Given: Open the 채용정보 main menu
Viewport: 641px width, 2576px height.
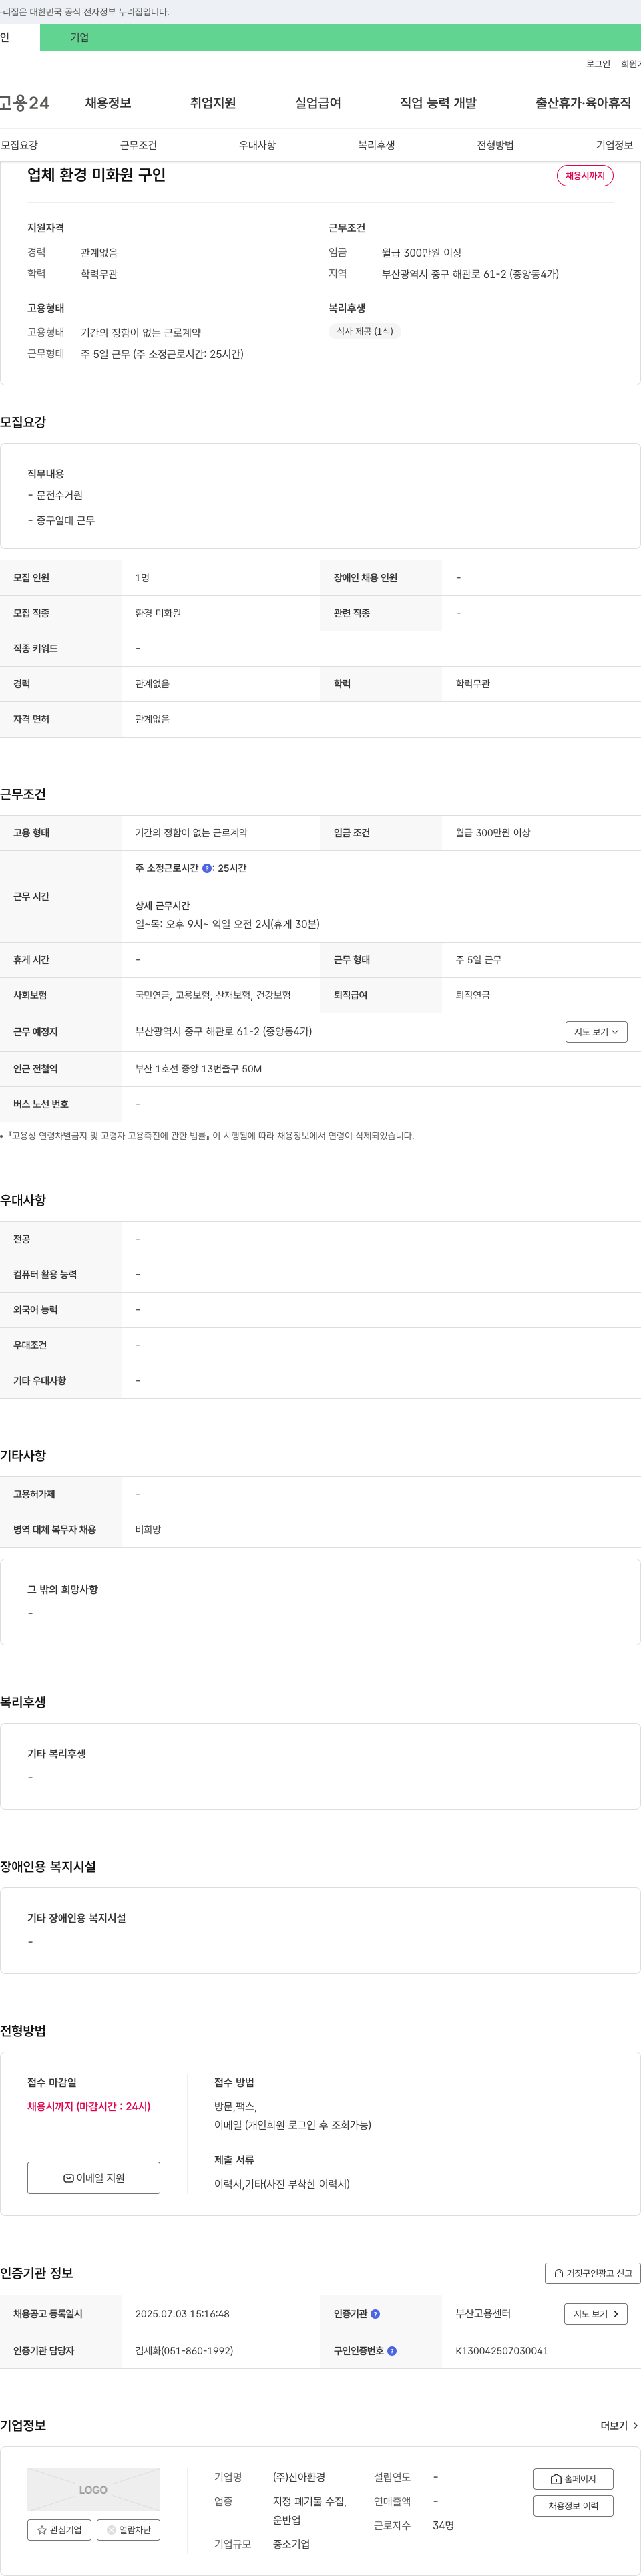Looking at the screenshot, I should (108, 103).
